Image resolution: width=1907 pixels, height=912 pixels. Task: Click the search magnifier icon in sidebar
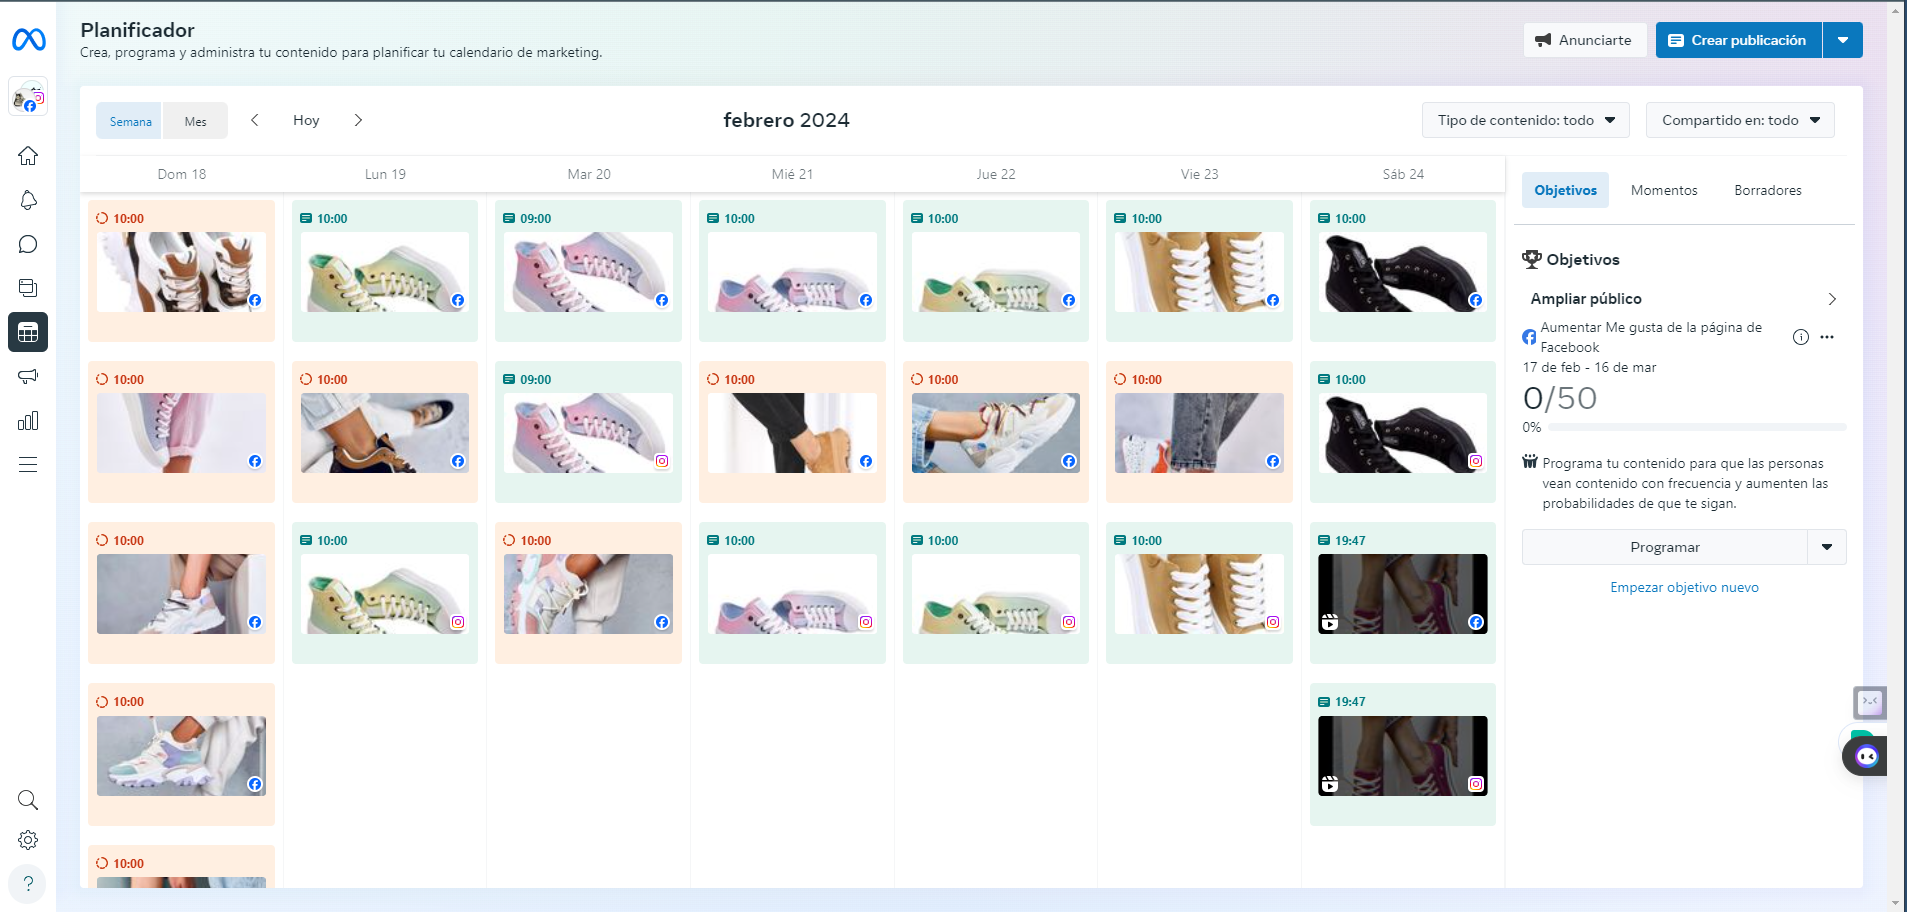tap(28, 800)
